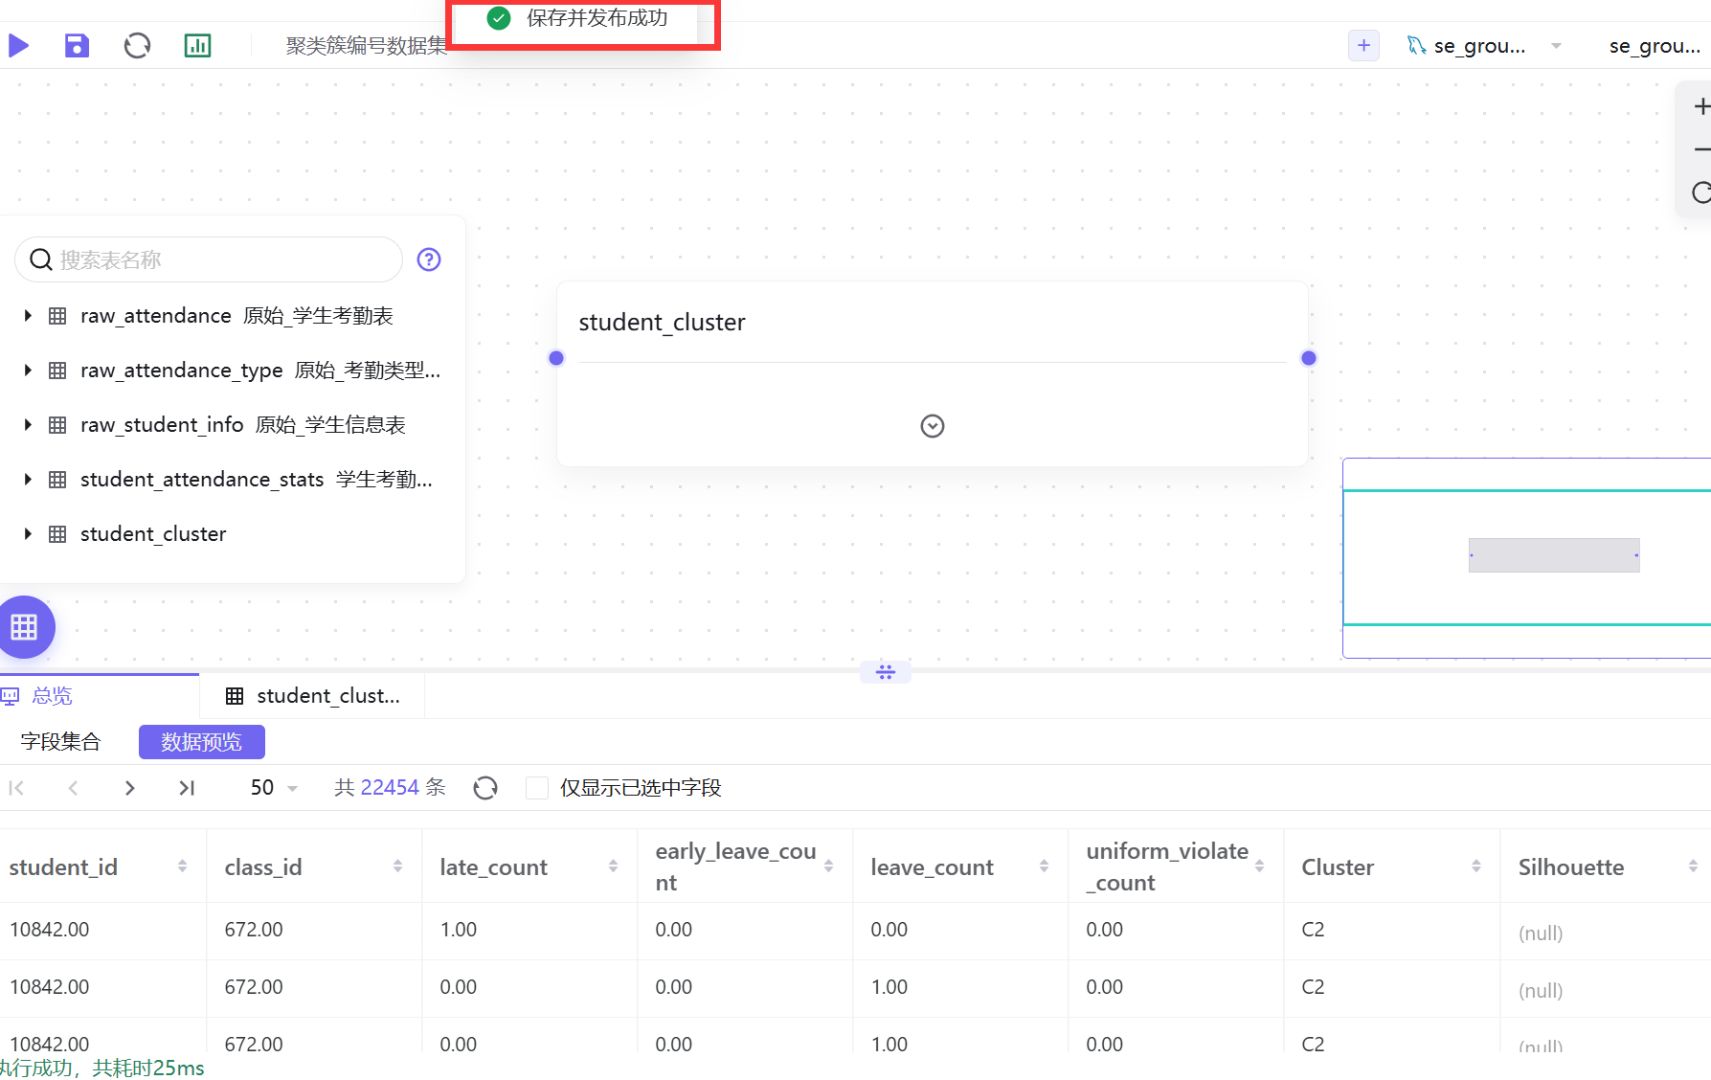
Task: Sort by uniform_violate_count column
Action: (1260, 866)
